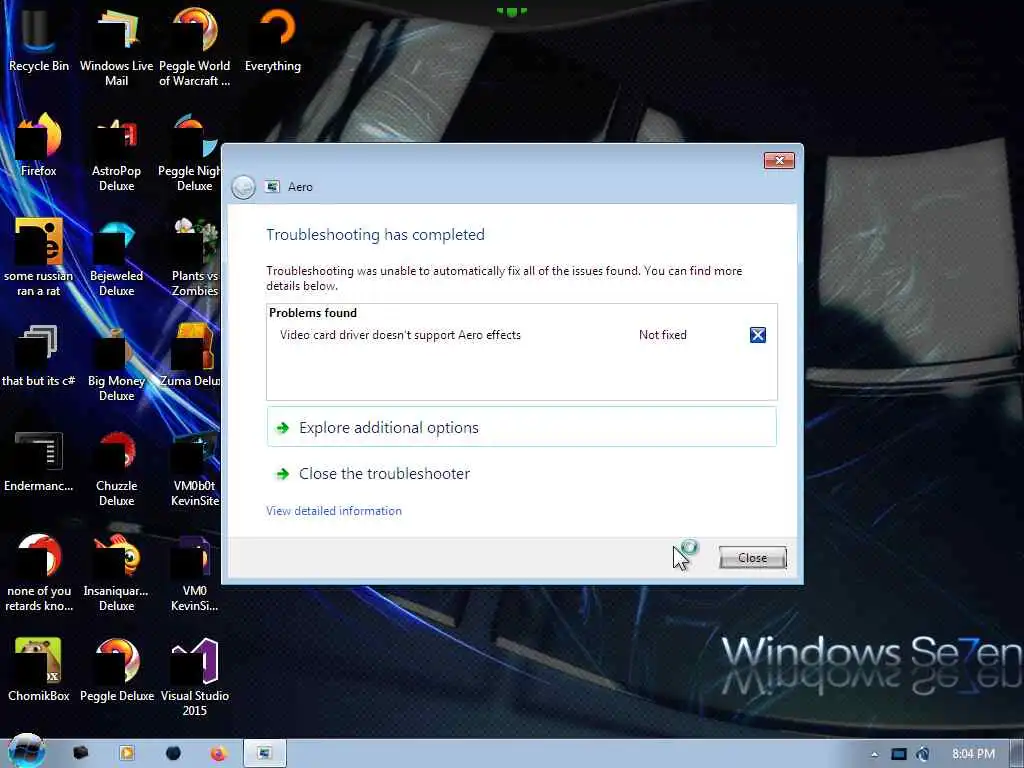
Task: Click Close the troubleshooter option
Action: (x=521, y=473)
